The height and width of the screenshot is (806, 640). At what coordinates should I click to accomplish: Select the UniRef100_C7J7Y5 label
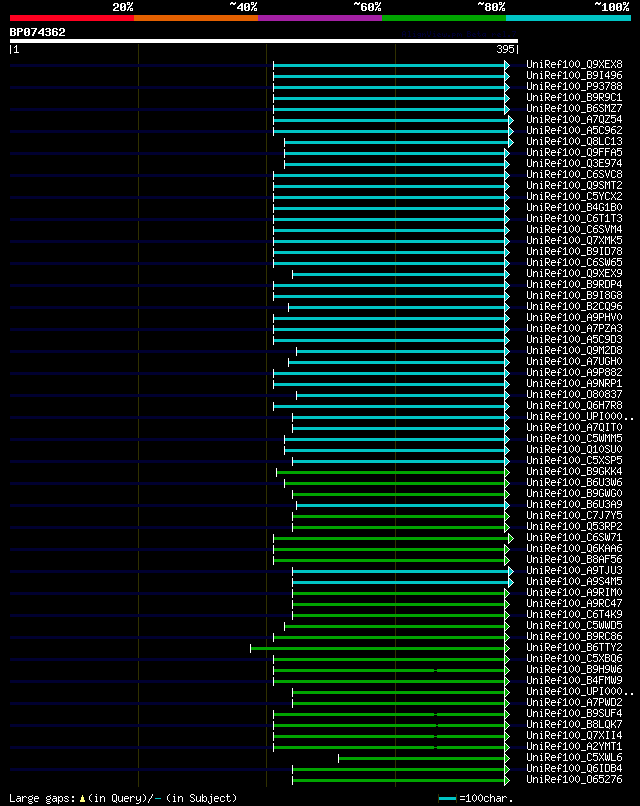pos(574,516)
